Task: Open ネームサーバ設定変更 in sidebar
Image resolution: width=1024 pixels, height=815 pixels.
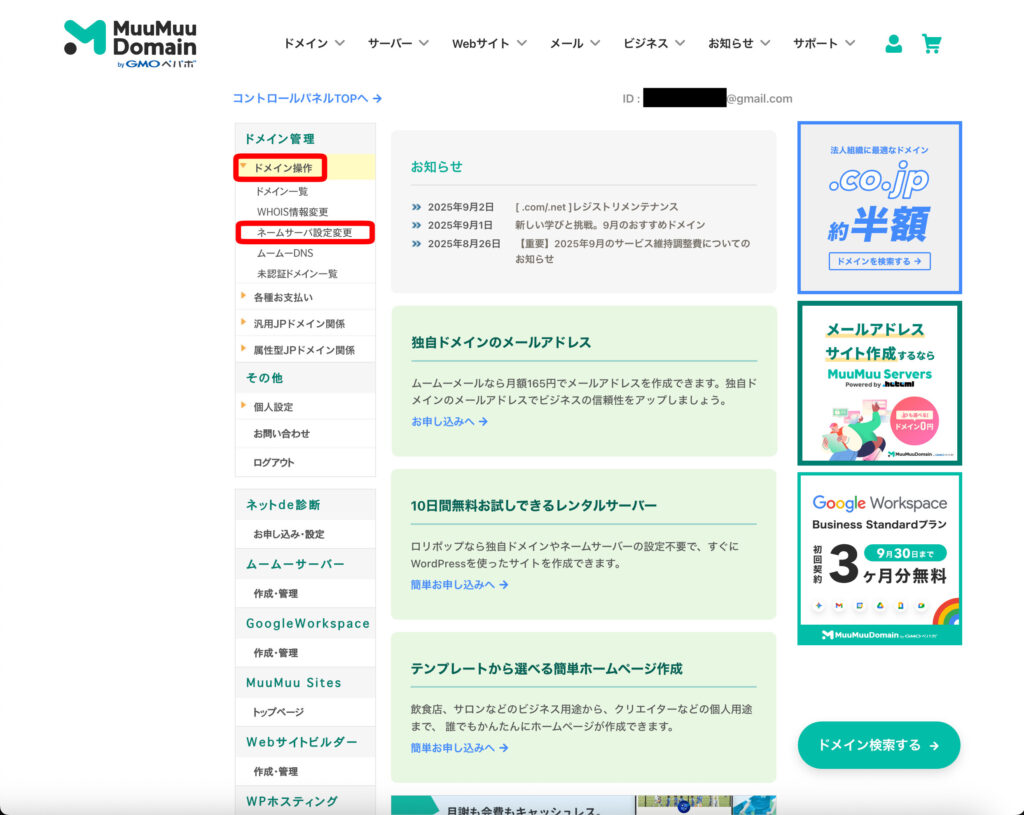Action: tap(304, 232)
